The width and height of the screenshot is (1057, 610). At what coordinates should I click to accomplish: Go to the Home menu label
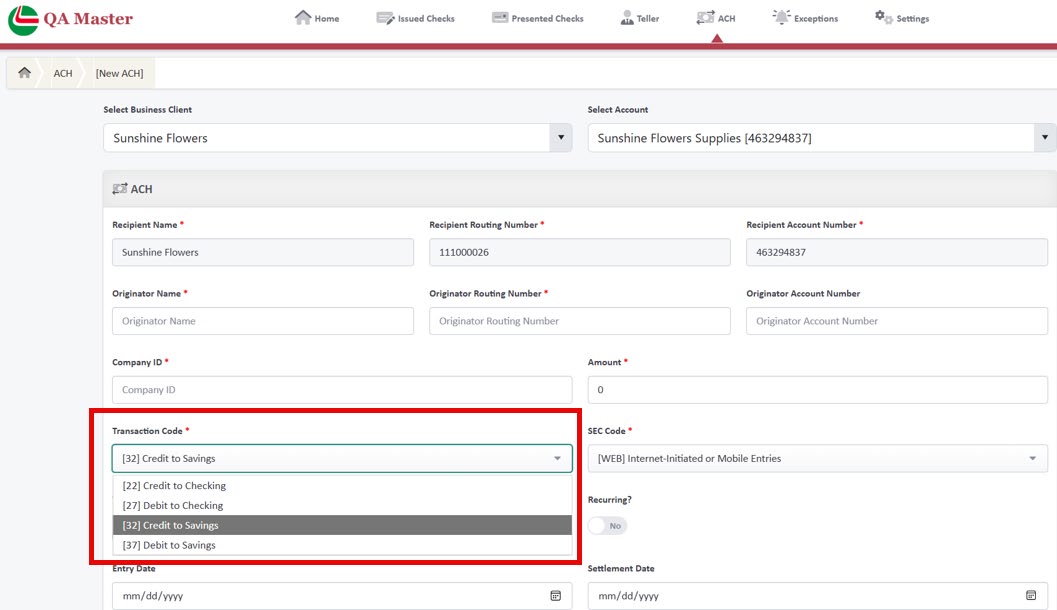tap(327, 19)
